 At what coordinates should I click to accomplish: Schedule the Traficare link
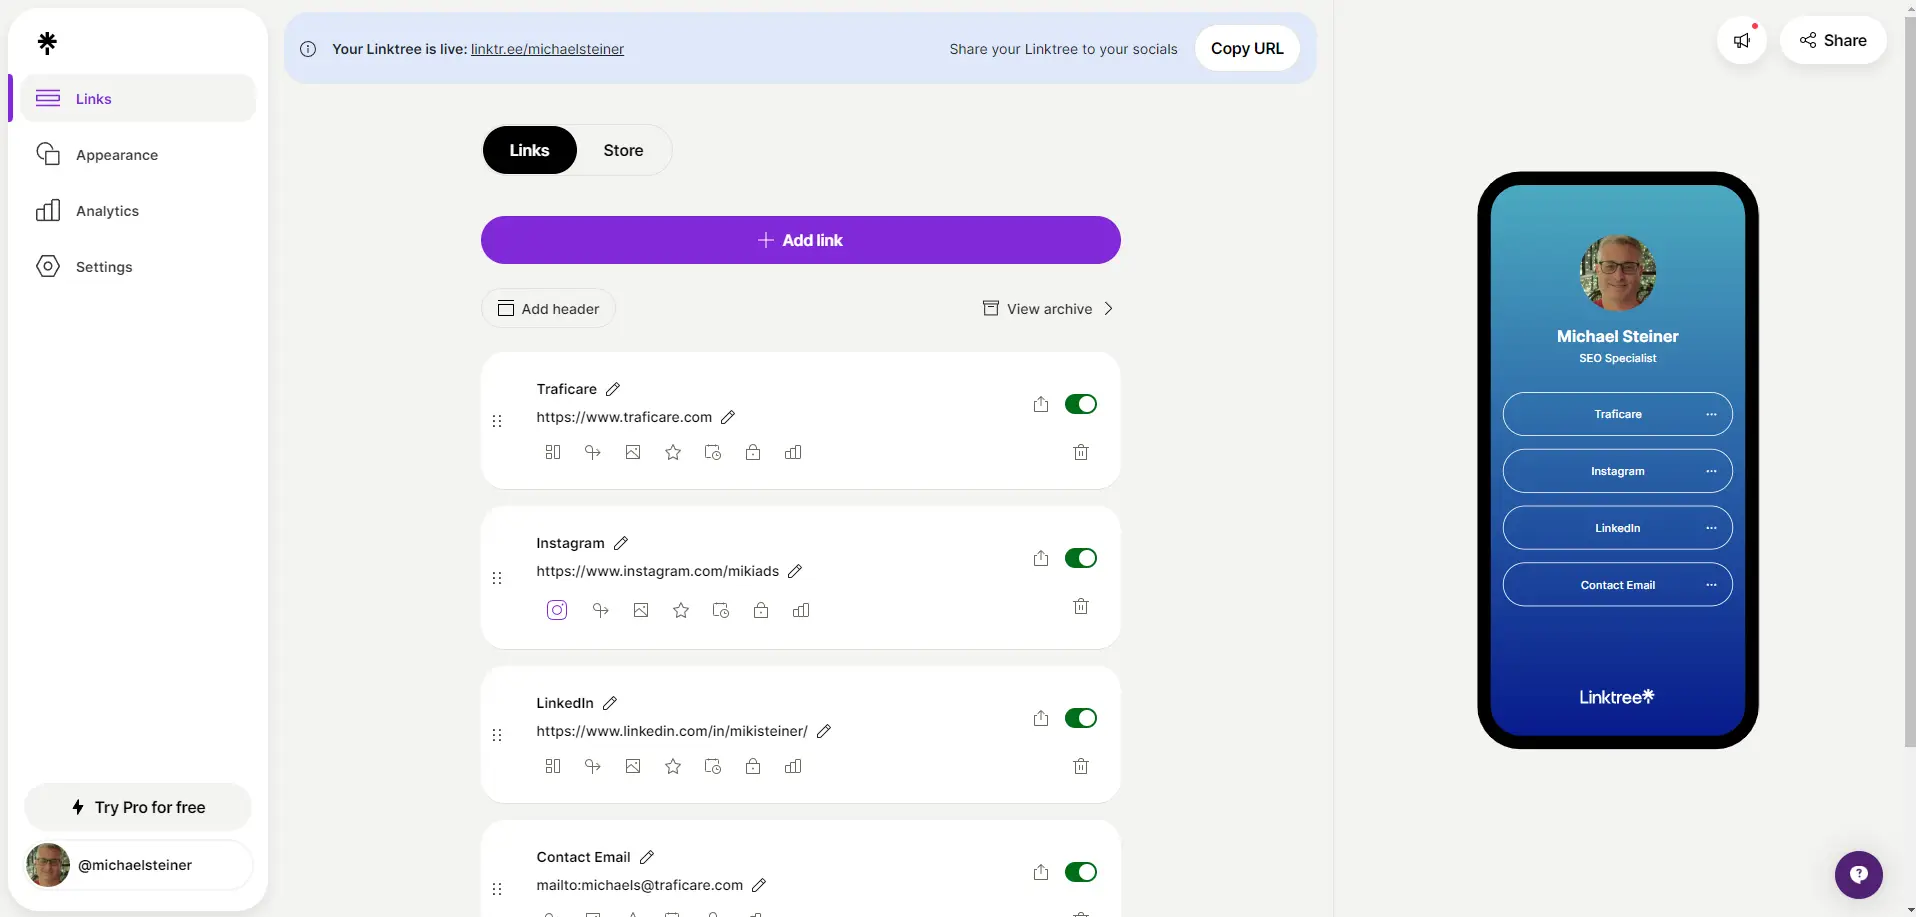pyautogui.click(x=713, y=452)
